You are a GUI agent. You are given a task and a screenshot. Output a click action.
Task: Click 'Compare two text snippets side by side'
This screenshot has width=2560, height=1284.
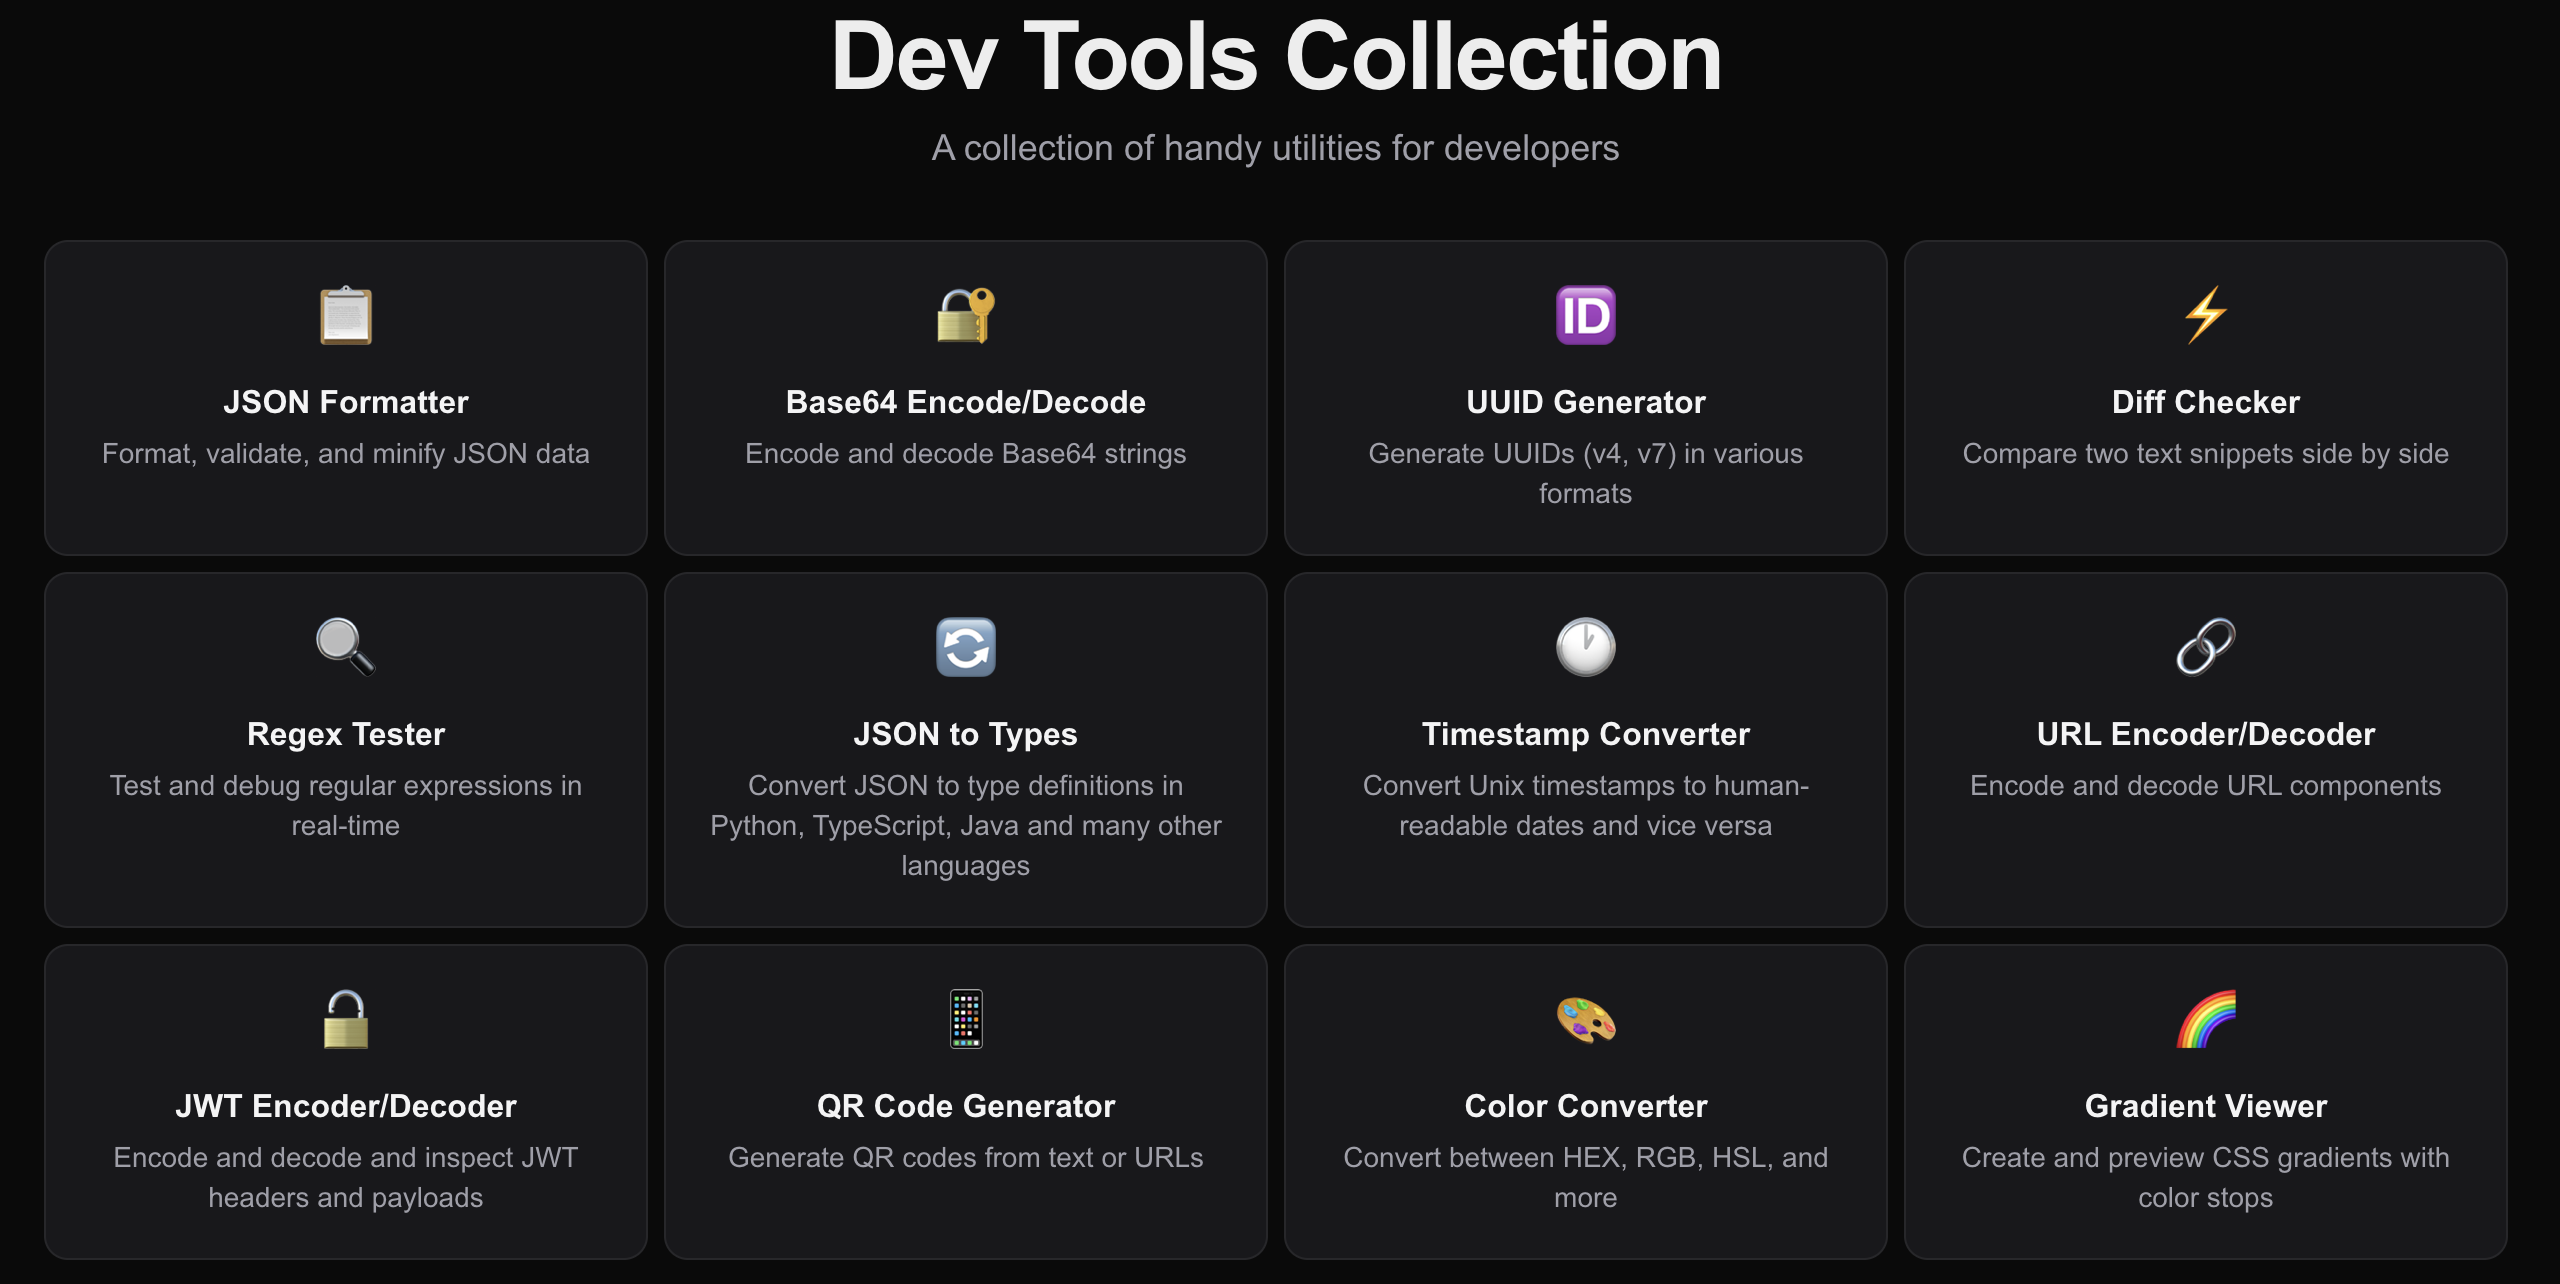coord(2206,454)
